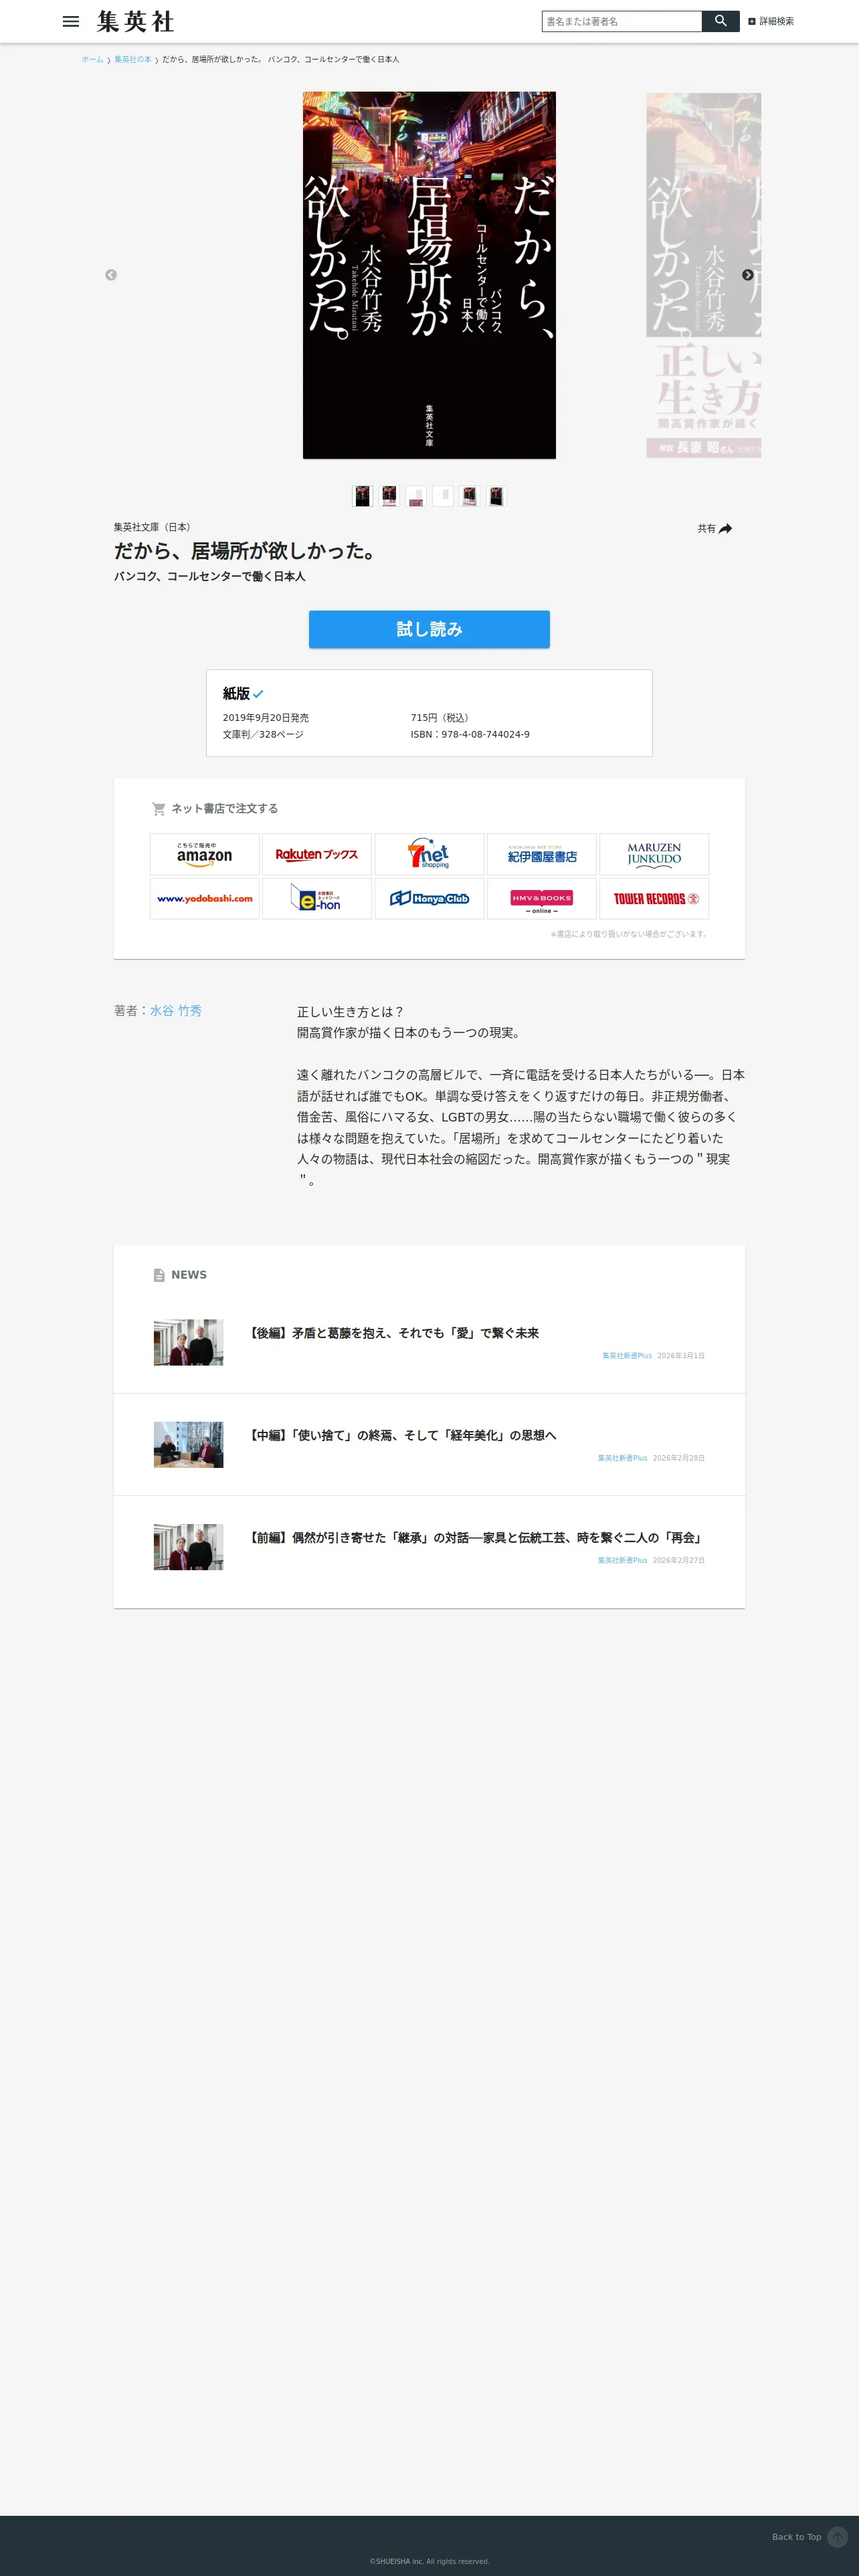Select second cover thumbnail

coord(389,496)
